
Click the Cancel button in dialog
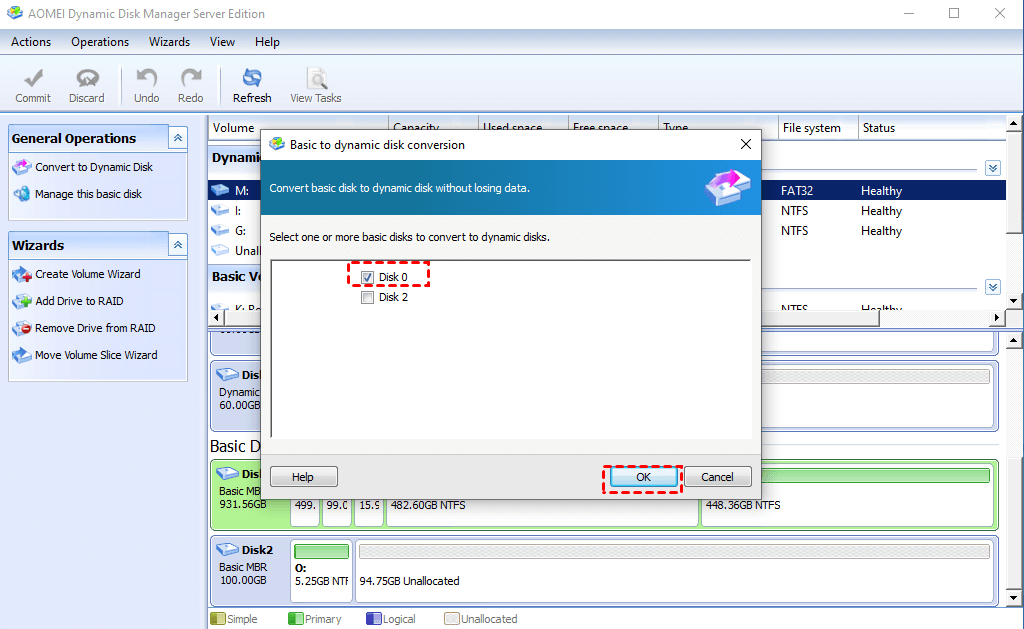pyautogui.click(x=717, y=477)
